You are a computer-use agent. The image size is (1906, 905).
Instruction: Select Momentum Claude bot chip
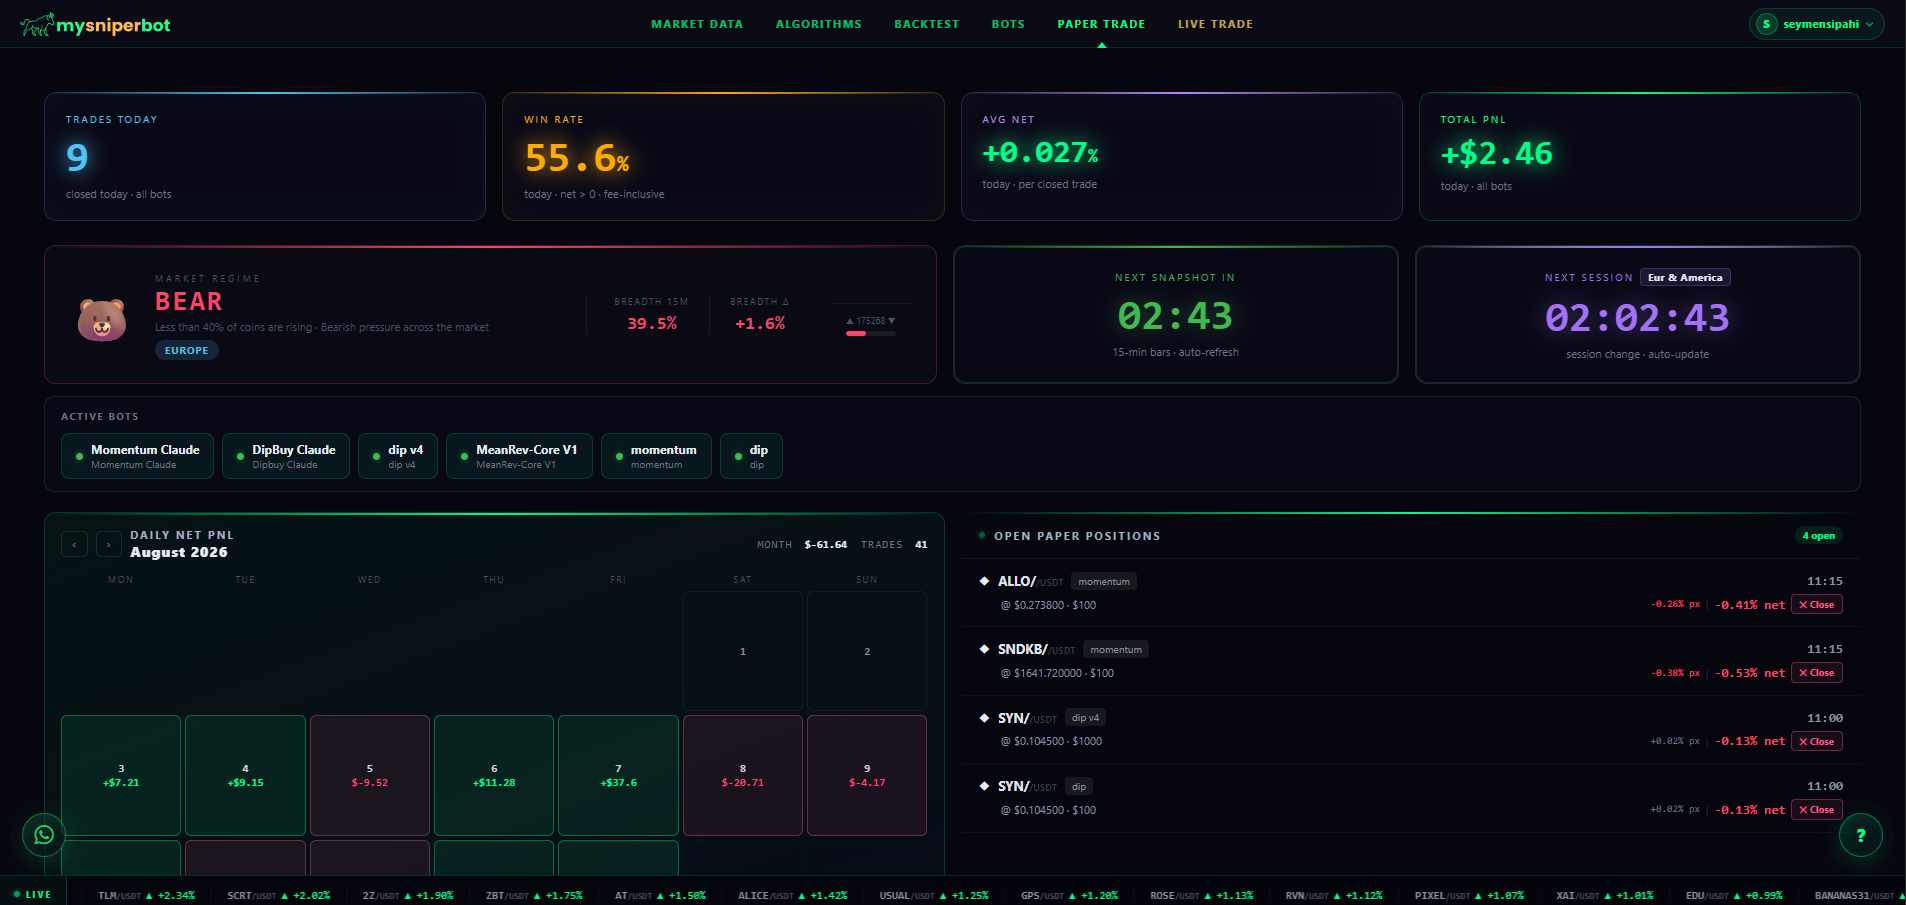137,456
